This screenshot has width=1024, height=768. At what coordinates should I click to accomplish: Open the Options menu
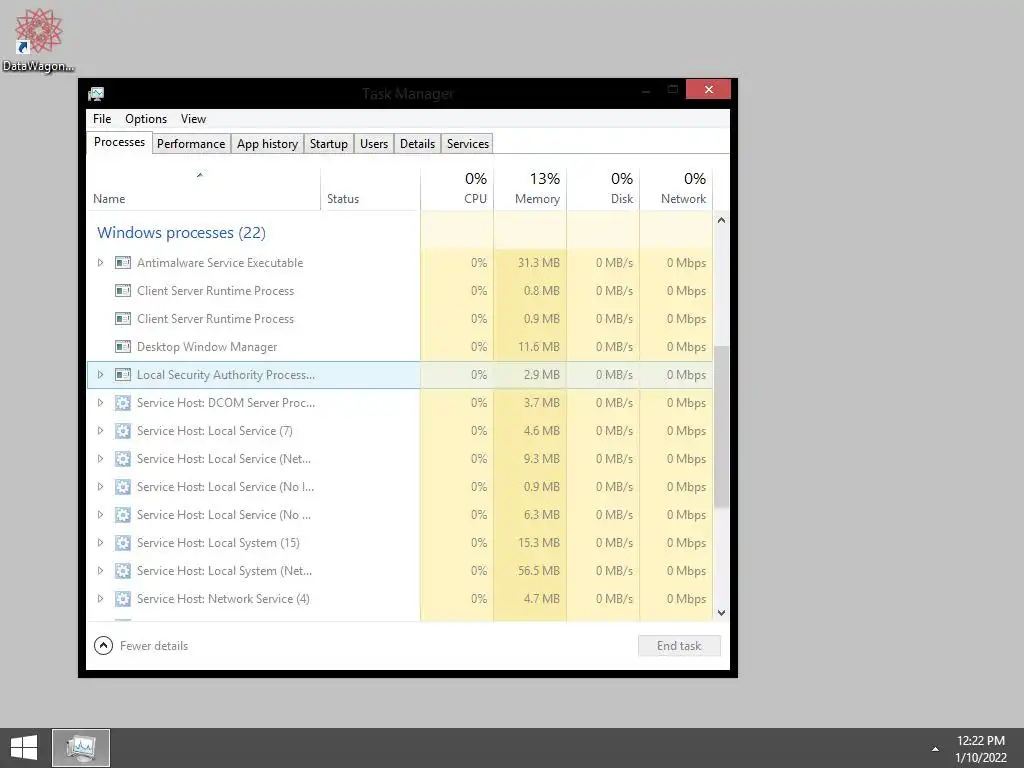point(146,119)
